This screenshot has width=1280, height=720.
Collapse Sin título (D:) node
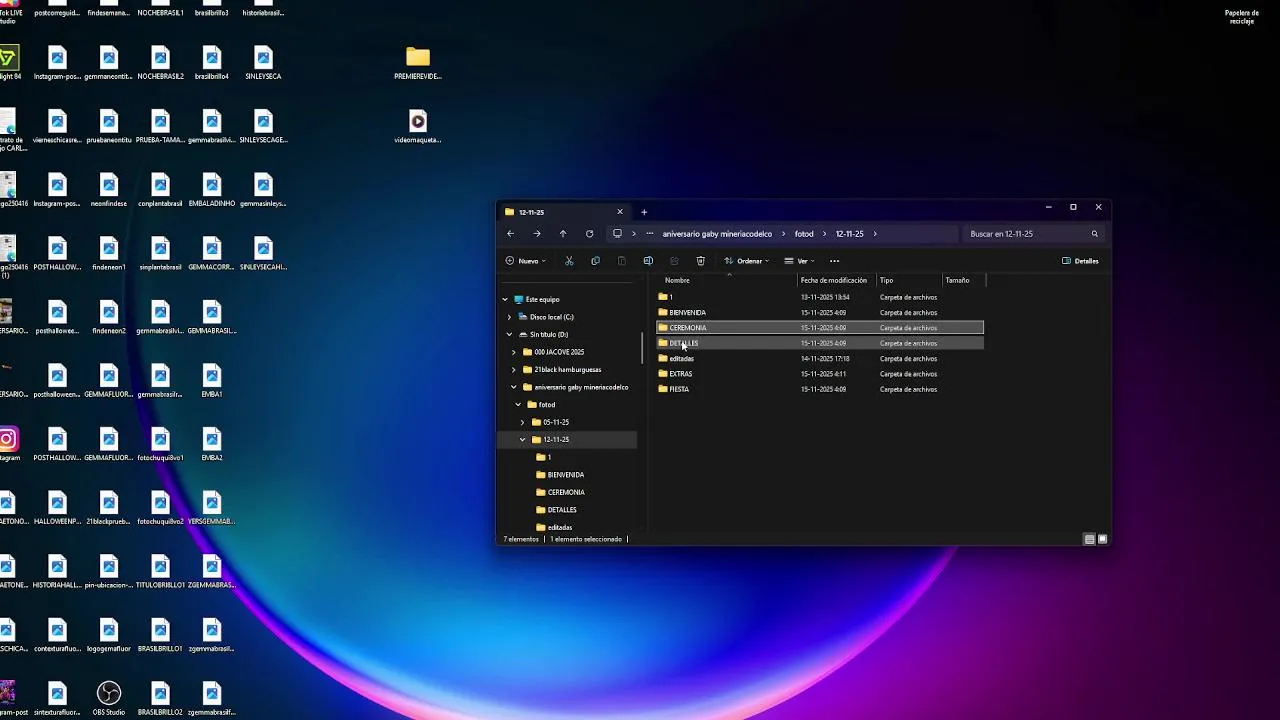point(510,334)
